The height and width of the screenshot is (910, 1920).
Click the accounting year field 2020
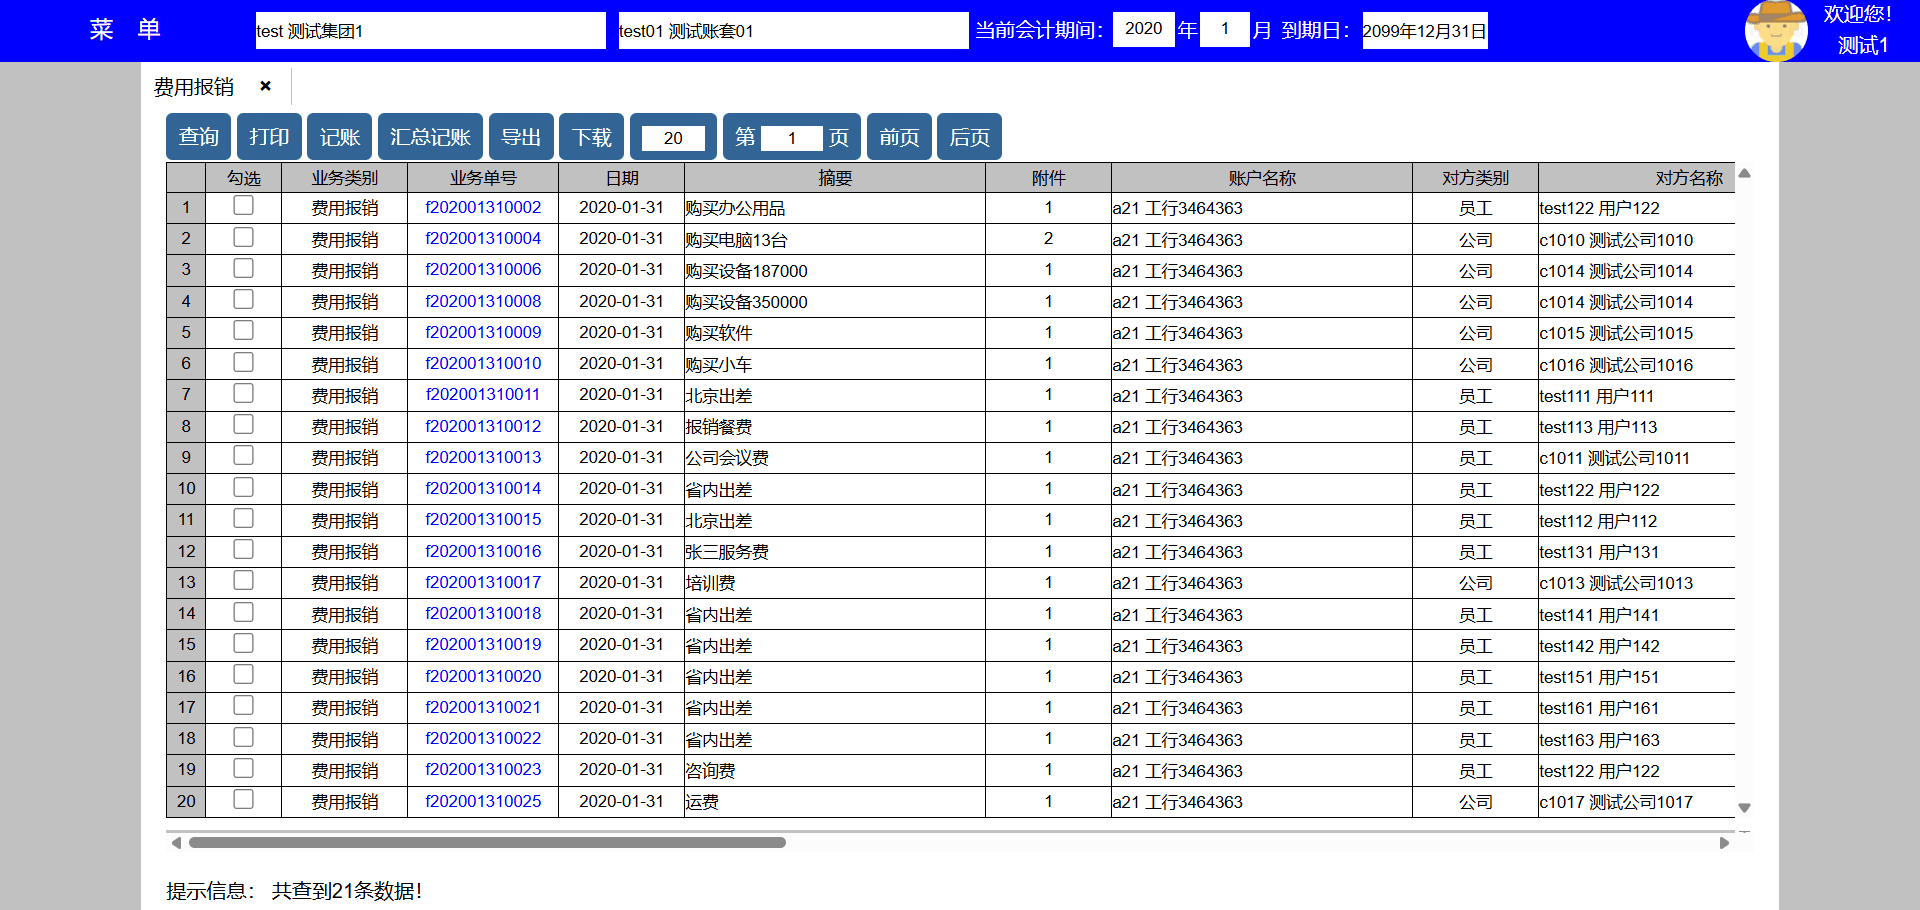click(x=1143, y=29)
